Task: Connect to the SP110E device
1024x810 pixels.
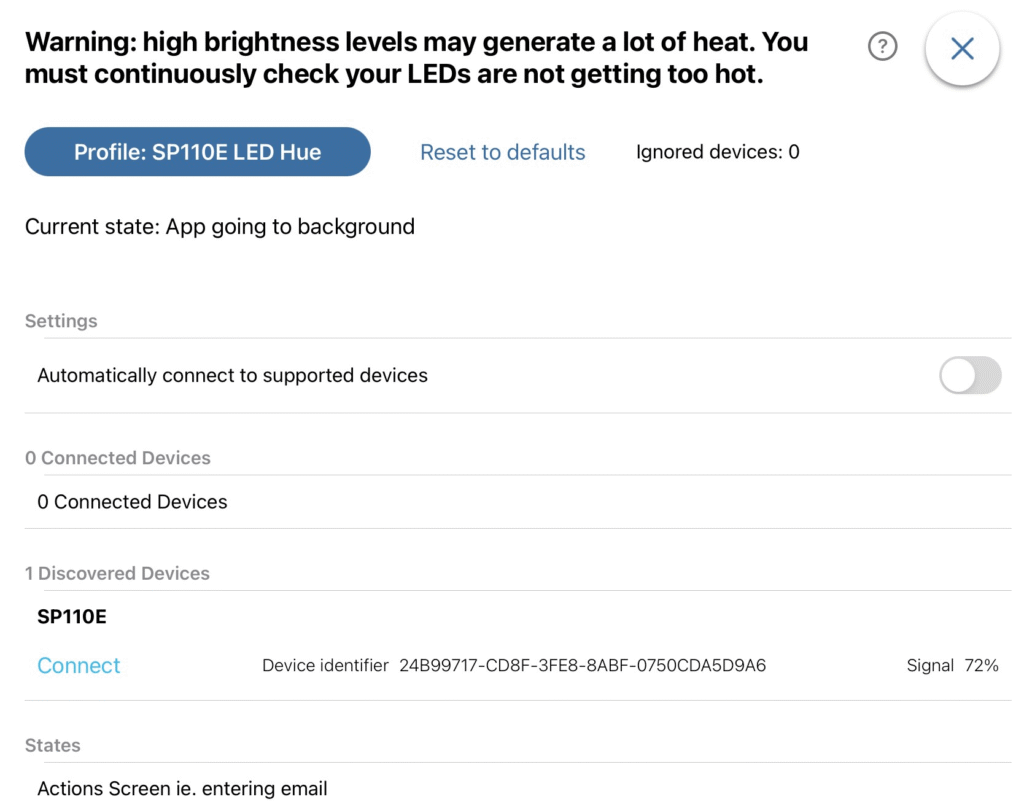Action: (x=78, y=665)
